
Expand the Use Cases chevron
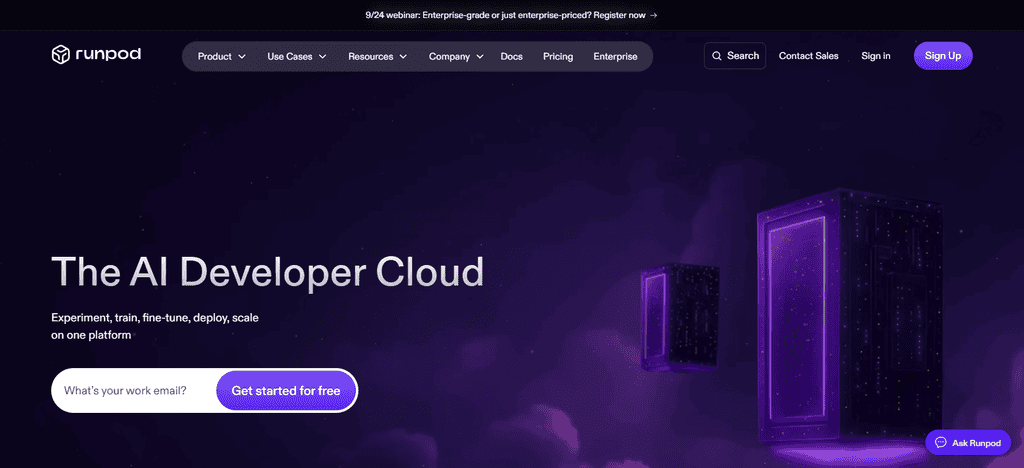(x=322, y=57)
